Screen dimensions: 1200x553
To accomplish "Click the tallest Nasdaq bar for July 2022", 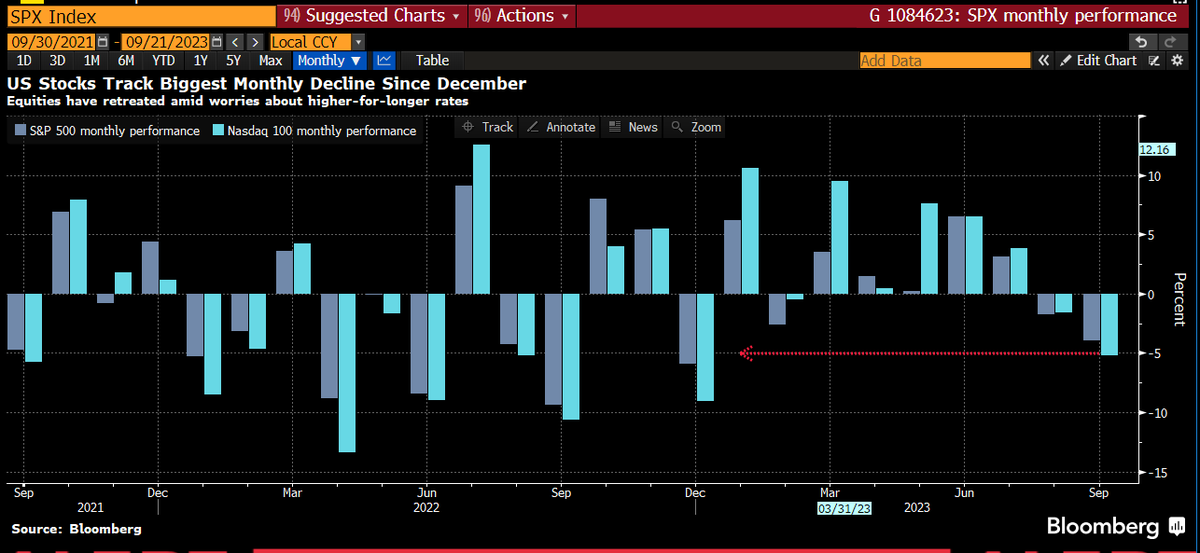I will pos(482,219).
